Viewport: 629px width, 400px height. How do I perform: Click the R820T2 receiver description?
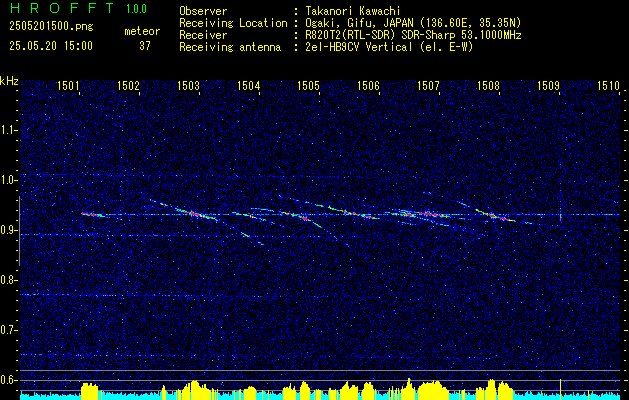(x=411, y=35)
